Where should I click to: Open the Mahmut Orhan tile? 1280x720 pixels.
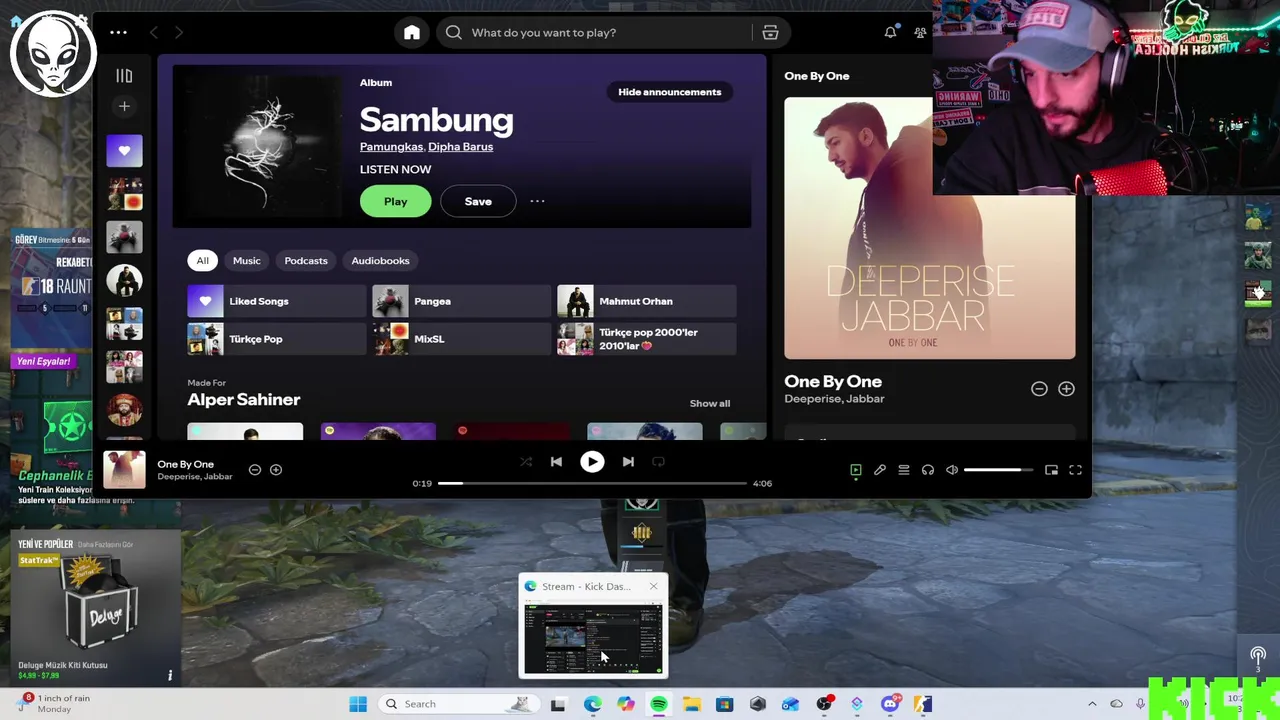(x=646, y=301)
